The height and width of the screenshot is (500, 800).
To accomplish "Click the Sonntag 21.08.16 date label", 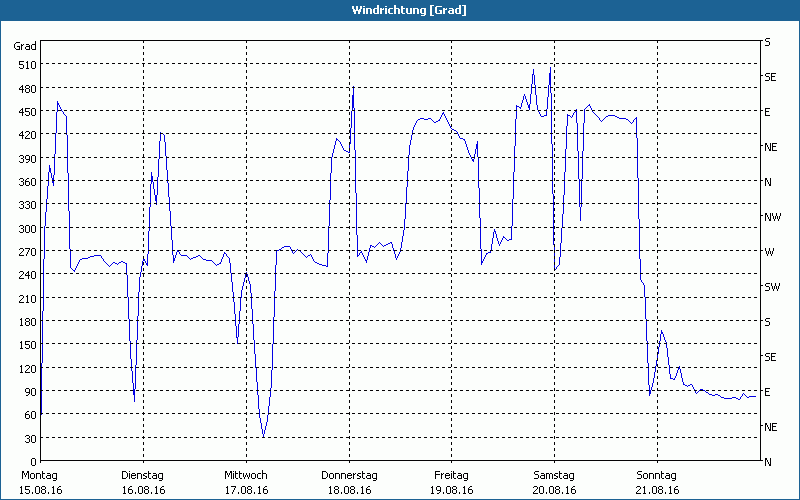I will pyautogui.click(x=656, y=482).
